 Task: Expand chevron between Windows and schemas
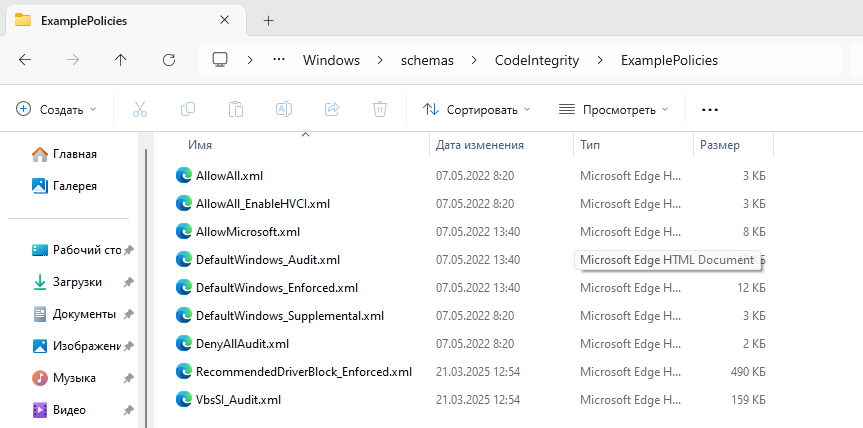[380, 60]
